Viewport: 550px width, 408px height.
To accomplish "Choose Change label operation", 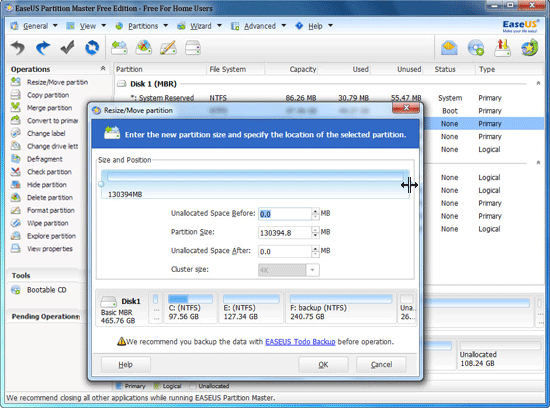I will 38,133.
